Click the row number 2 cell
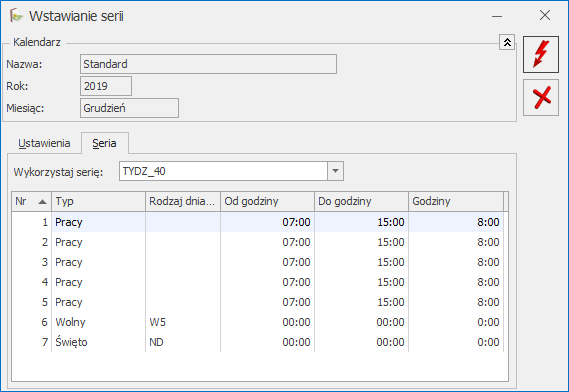The image size is (569, 392). click(32, 242)
